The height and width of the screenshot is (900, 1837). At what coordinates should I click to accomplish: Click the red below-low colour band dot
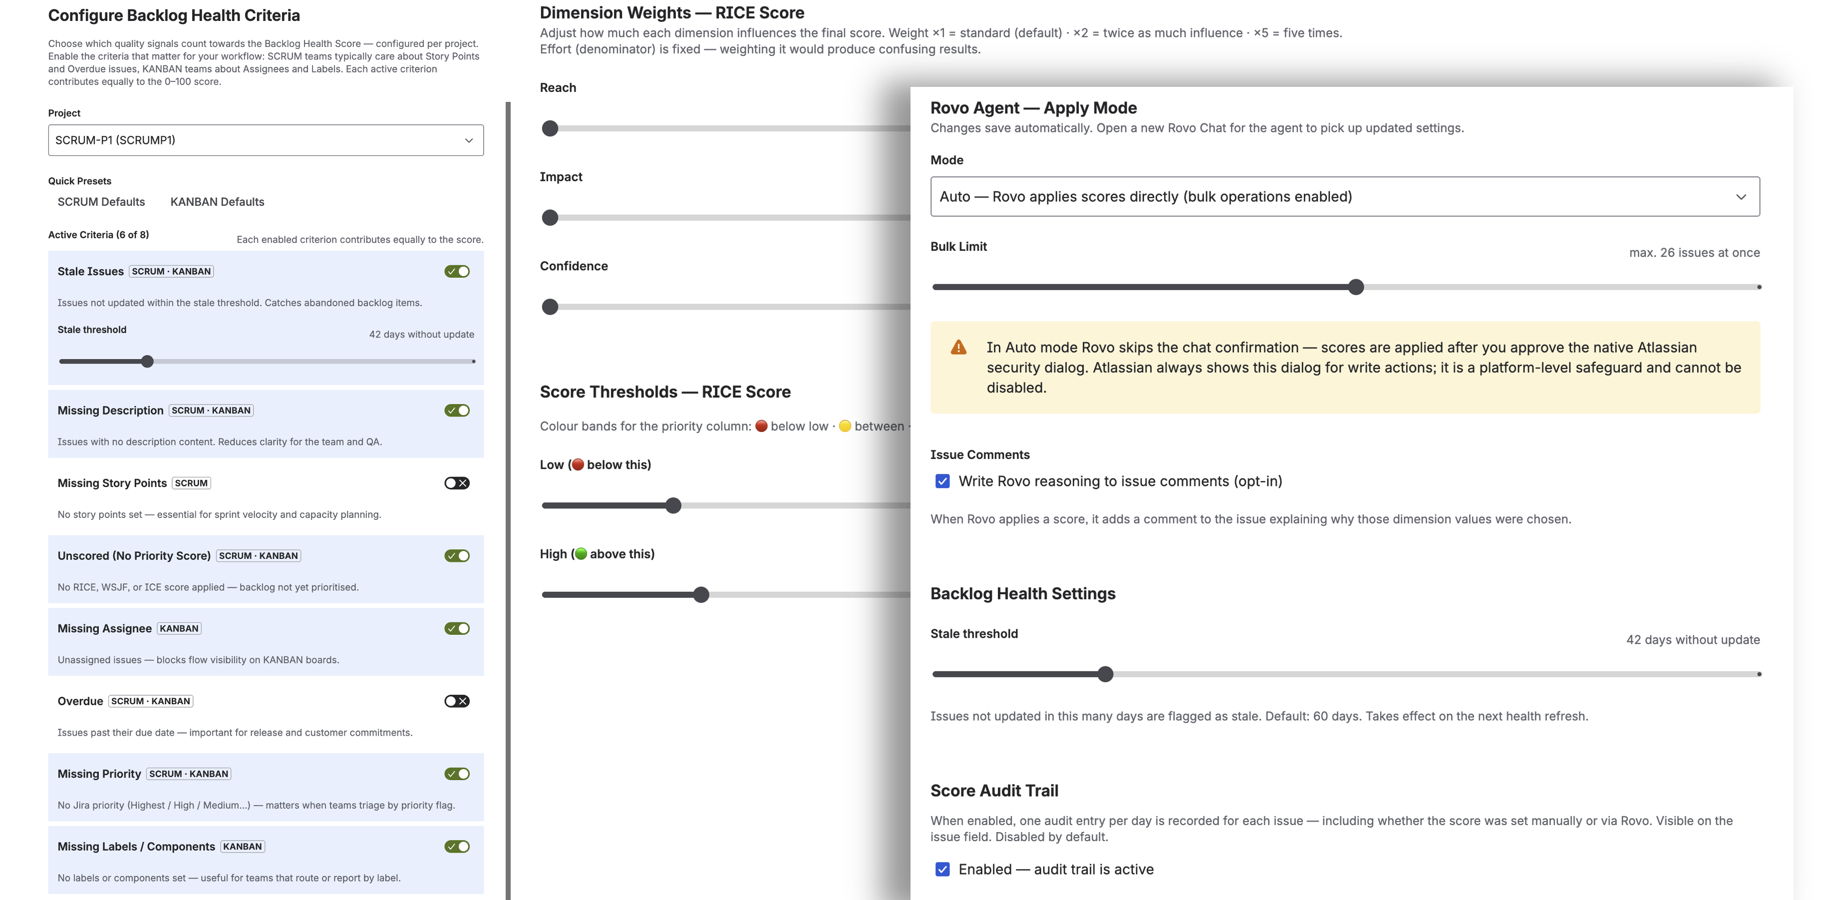[x=761, y=425]
